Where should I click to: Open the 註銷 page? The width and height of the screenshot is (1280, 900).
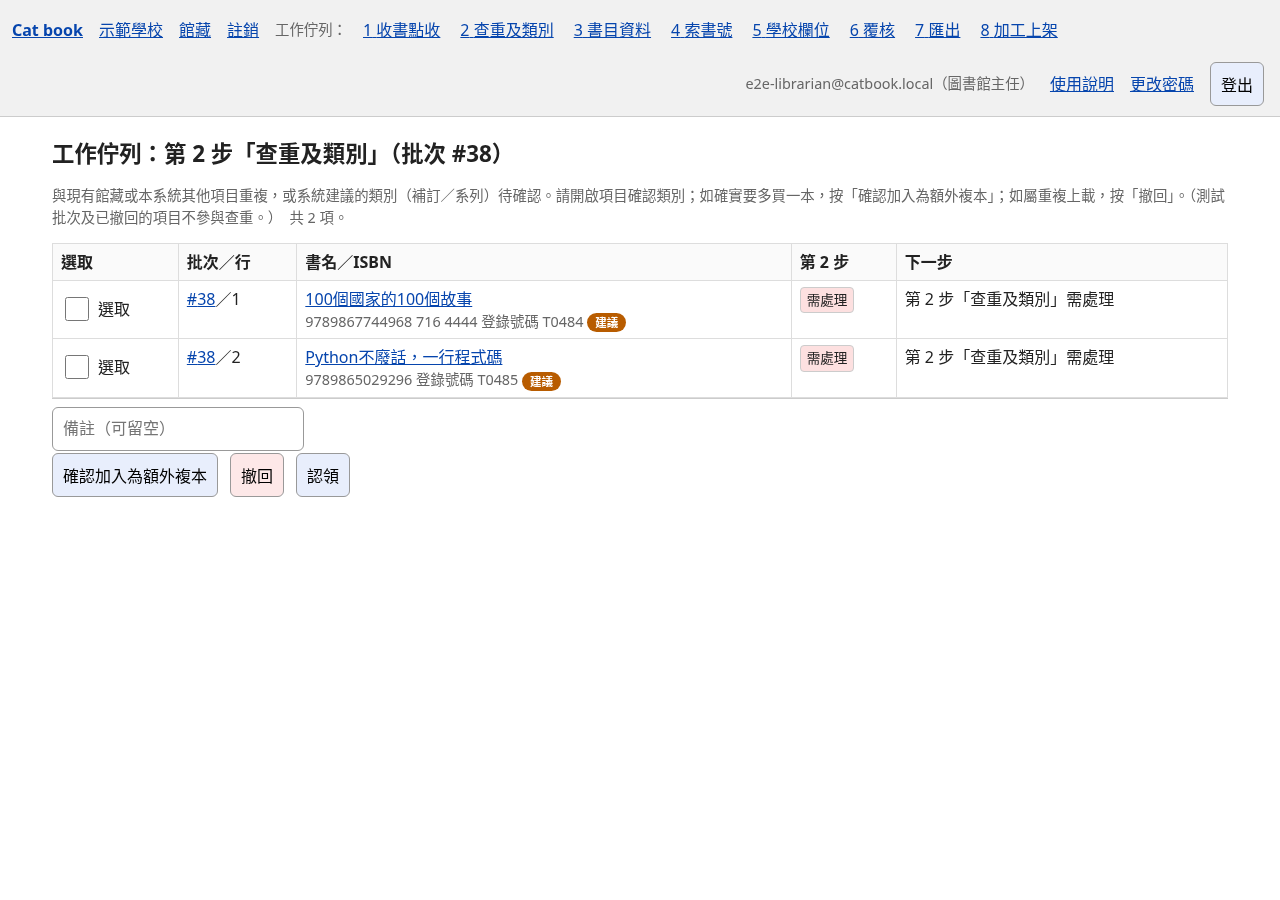click(x=243, y=30)
